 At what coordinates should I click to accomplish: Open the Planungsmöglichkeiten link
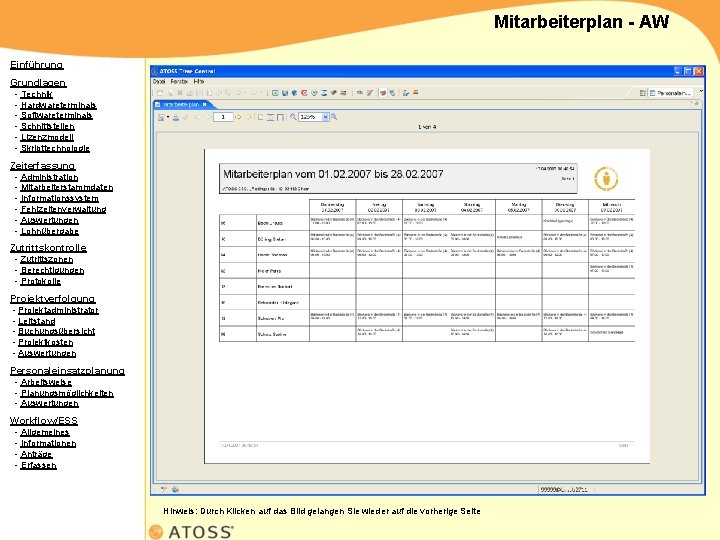67,393
